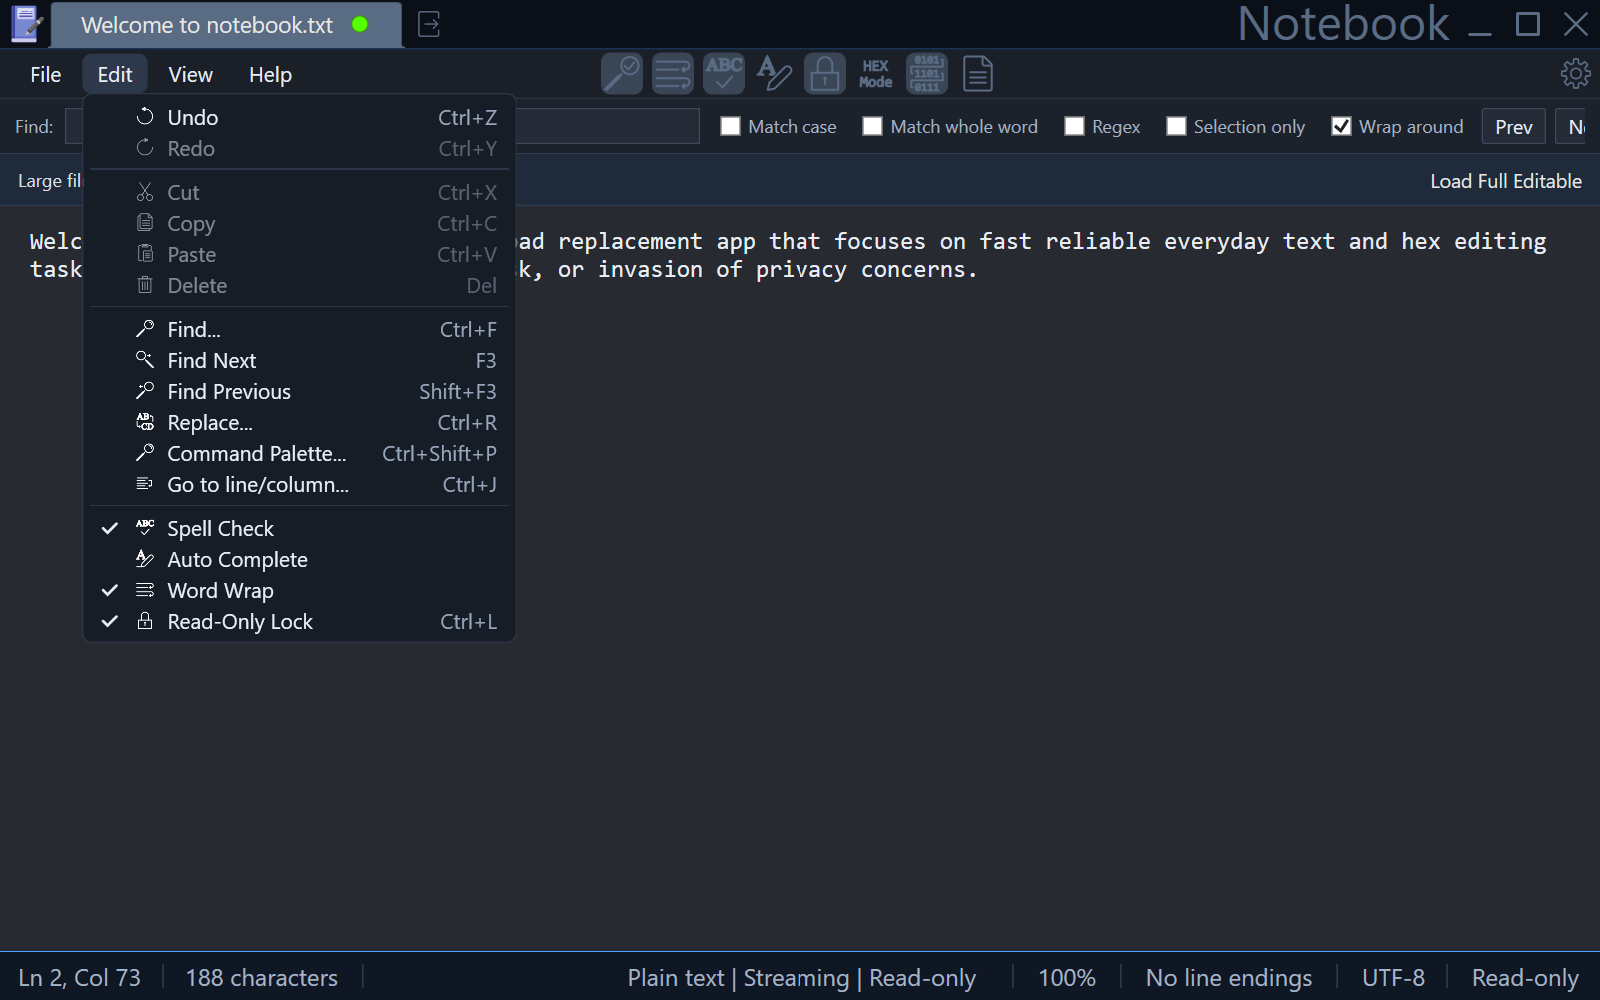Toggle Read-Only Lock in Edit menu
Image resolution: width=1600 pixels, height=1000 pixels.
pyautogui.click(x=300, y=621)
